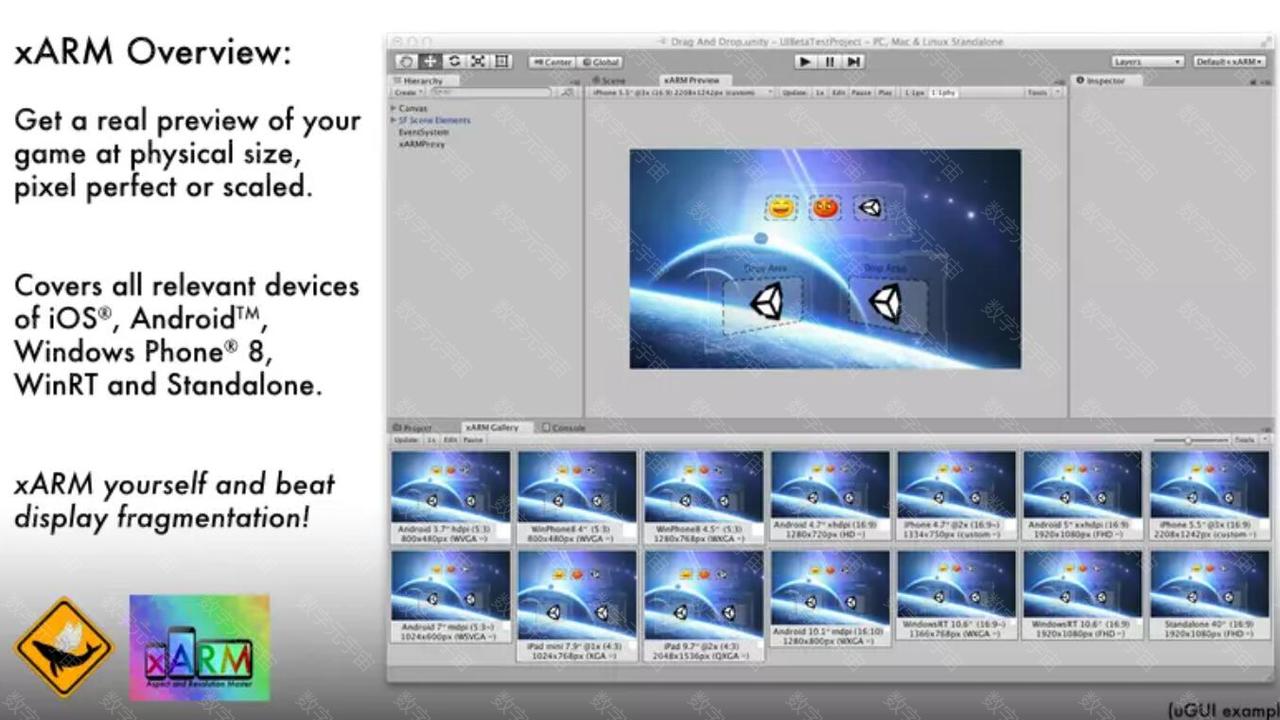
Task: Toggle Edit in the xARM Gallery toolbar
Action: pos(451,439)
